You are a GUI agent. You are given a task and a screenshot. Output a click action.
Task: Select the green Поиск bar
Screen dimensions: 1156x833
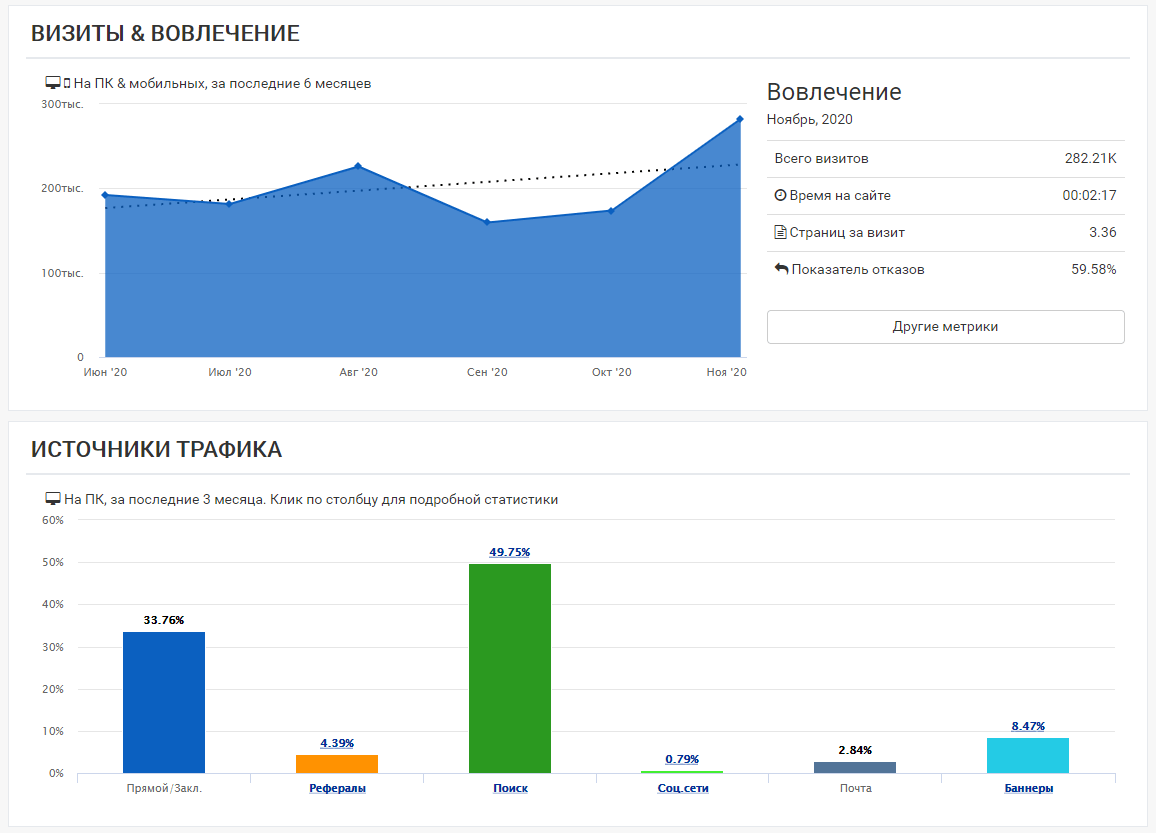point(510,668)
